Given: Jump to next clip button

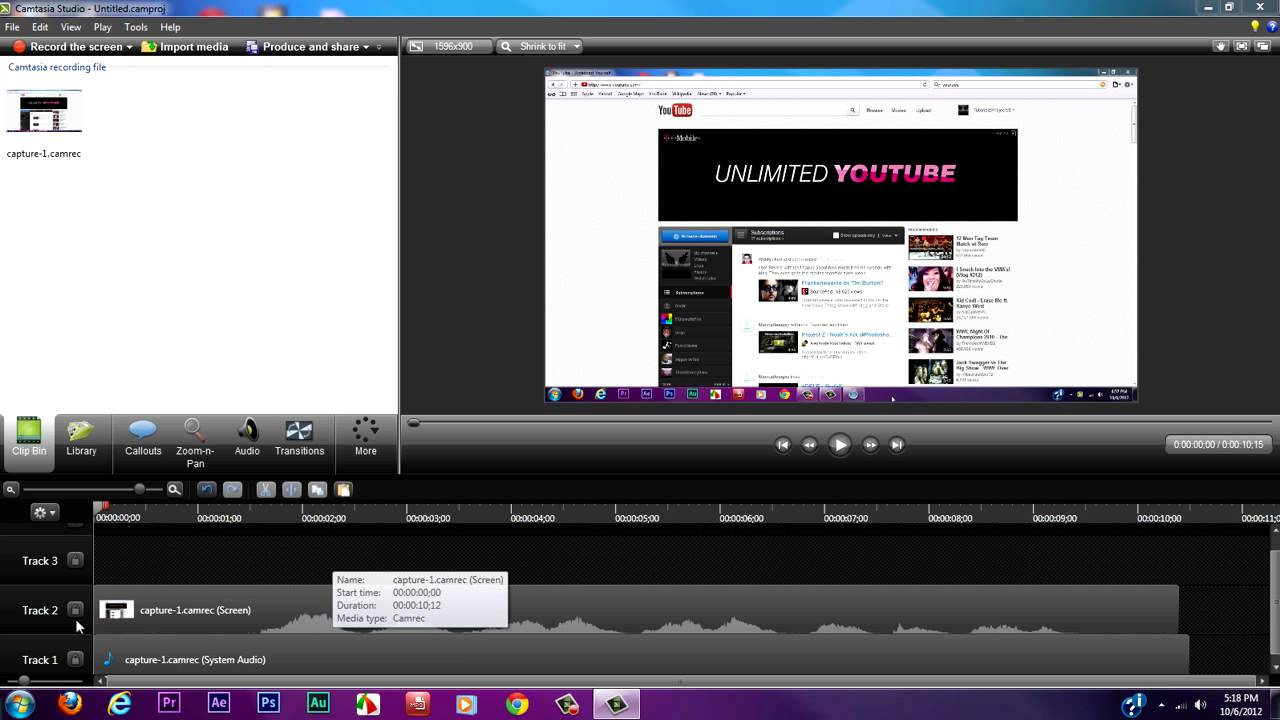Looking at the screenshot, I should point(897,445).
